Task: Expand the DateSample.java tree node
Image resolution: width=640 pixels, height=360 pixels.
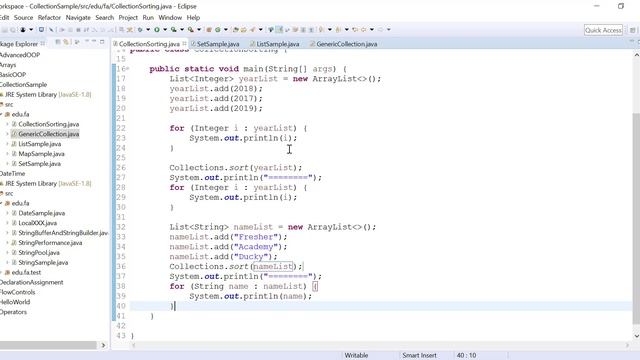Action: pos(7,213)
